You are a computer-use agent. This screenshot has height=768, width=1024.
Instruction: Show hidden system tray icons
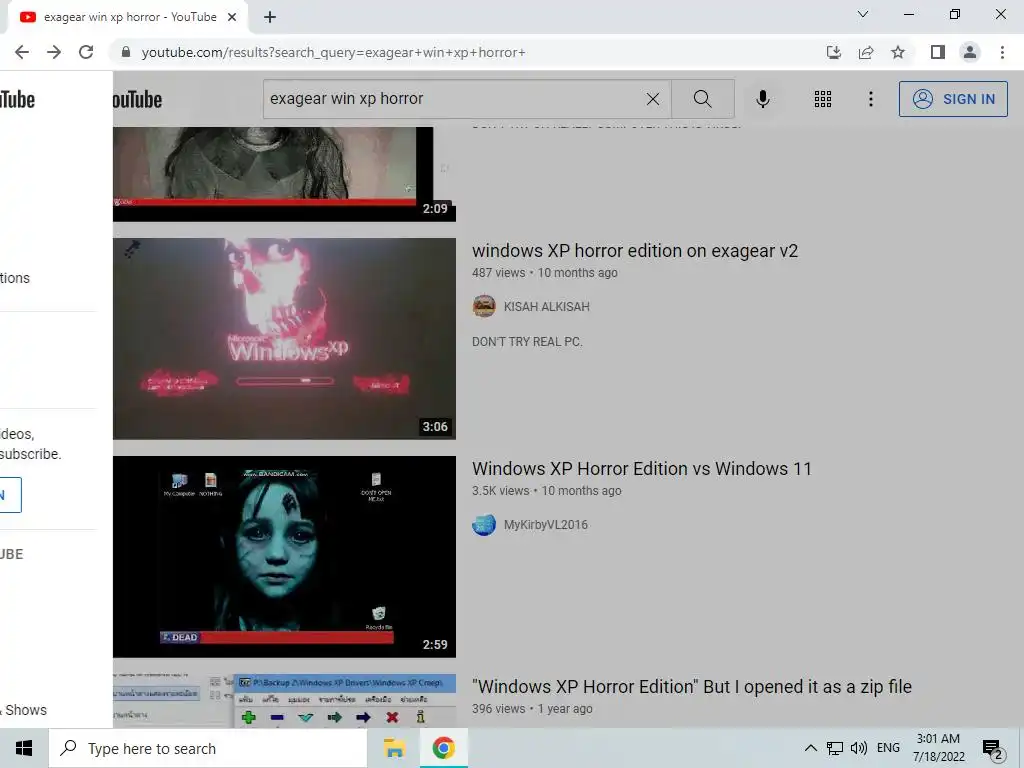(810, 748)
